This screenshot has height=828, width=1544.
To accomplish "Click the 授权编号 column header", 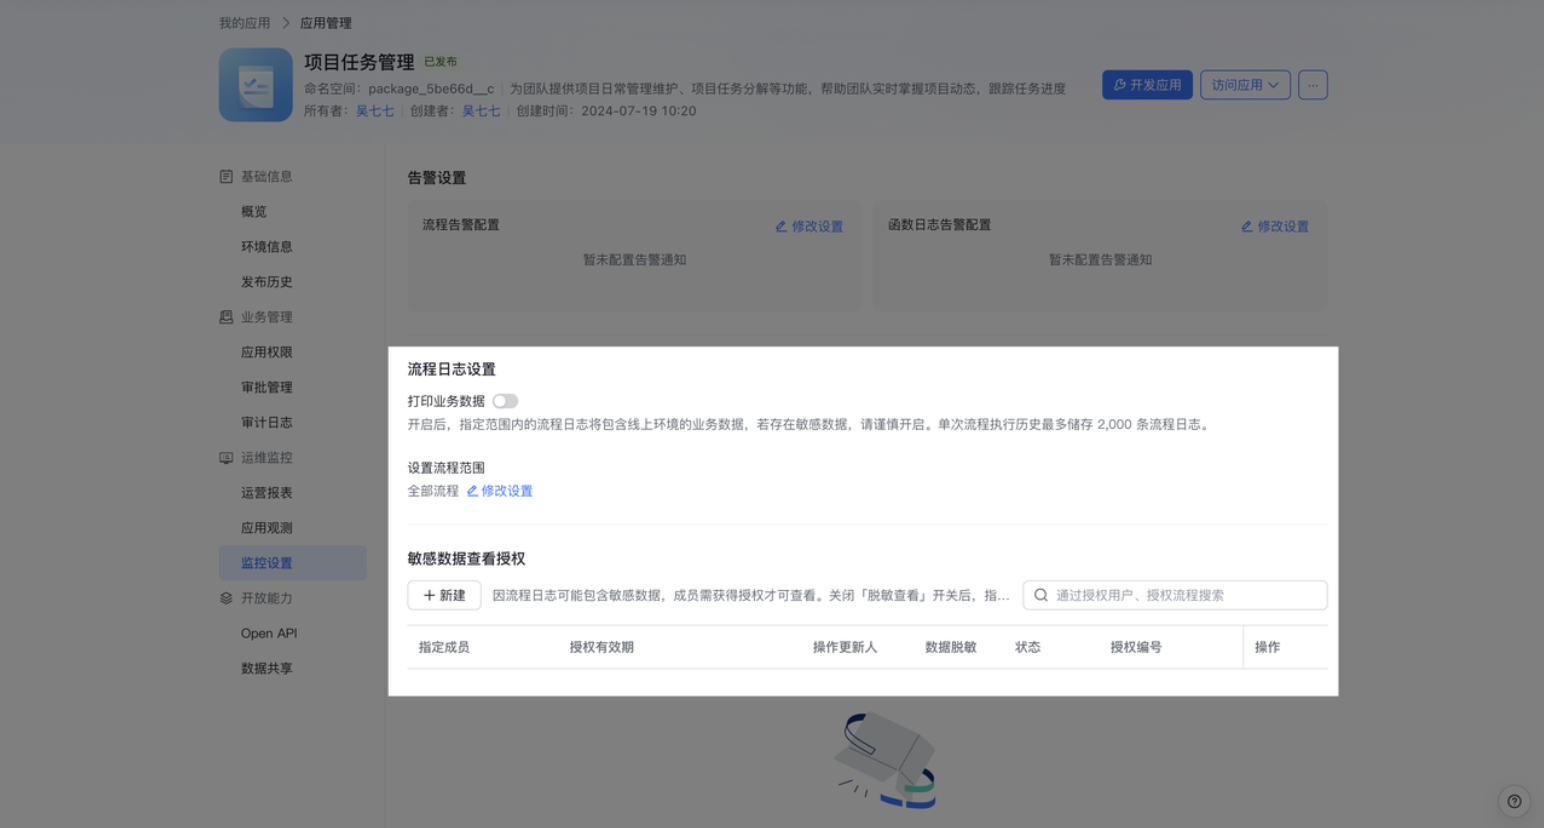I will point(1136,647).
